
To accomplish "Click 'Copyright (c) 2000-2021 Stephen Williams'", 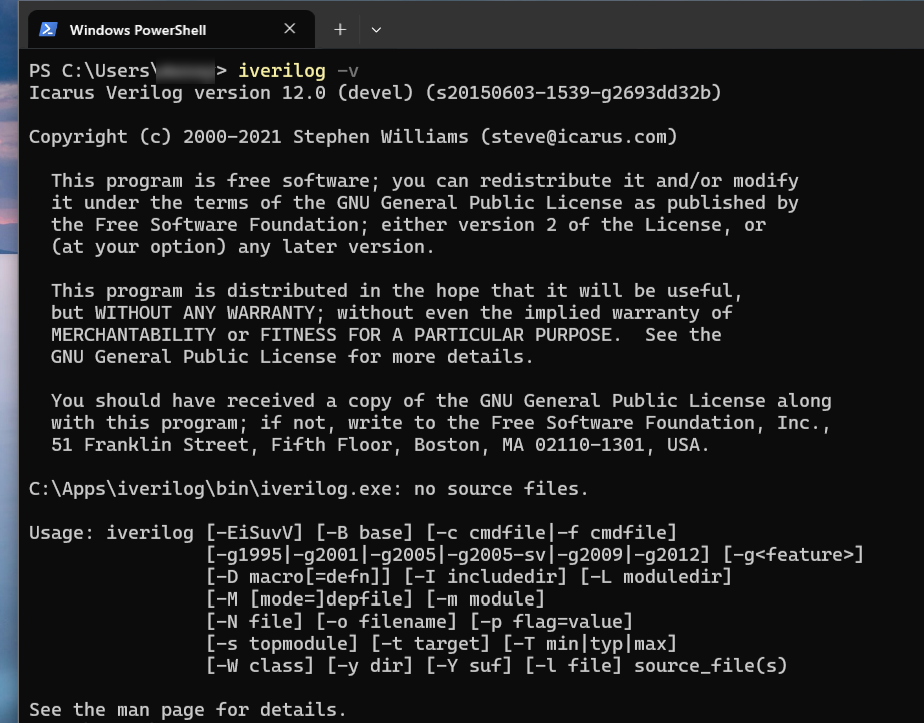I will coord(249,137).
